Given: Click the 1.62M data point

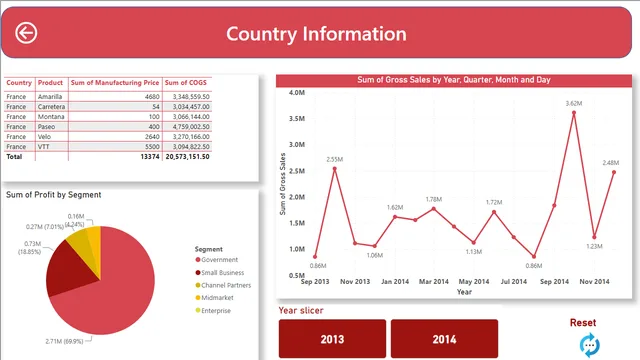Looking at the screenshot, I should pyautogui.click(x=395, y=217).
